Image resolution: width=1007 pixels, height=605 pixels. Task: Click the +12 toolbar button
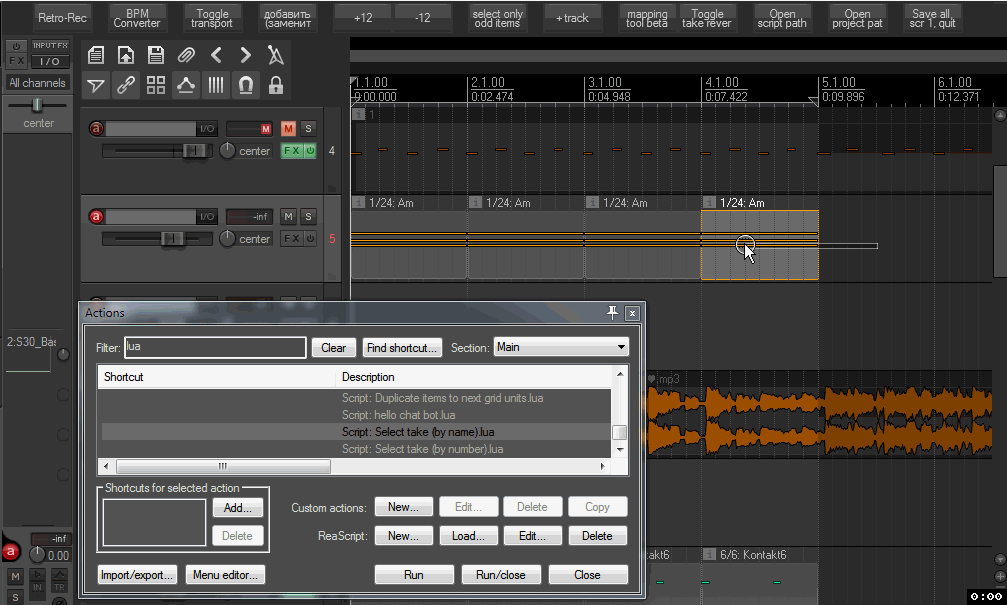363,18
